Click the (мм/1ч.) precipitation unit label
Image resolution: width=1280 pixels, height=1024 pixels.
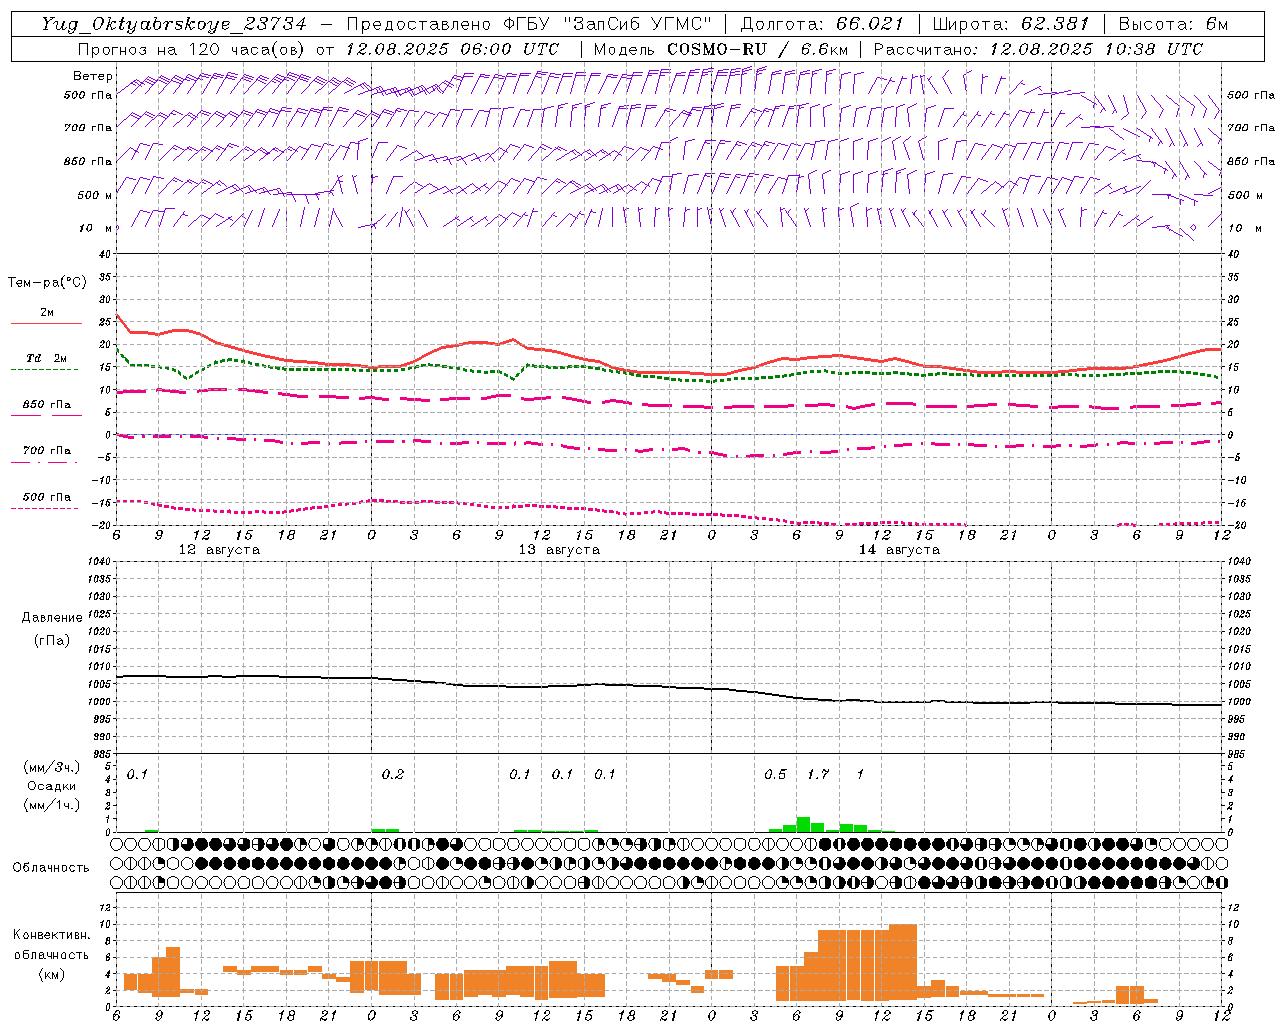click(52, 805)
